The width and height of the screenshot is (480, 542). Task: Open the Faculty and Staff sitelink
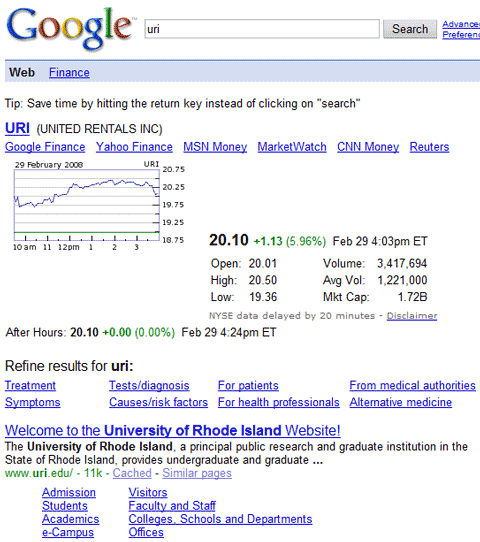pos(172,506)
